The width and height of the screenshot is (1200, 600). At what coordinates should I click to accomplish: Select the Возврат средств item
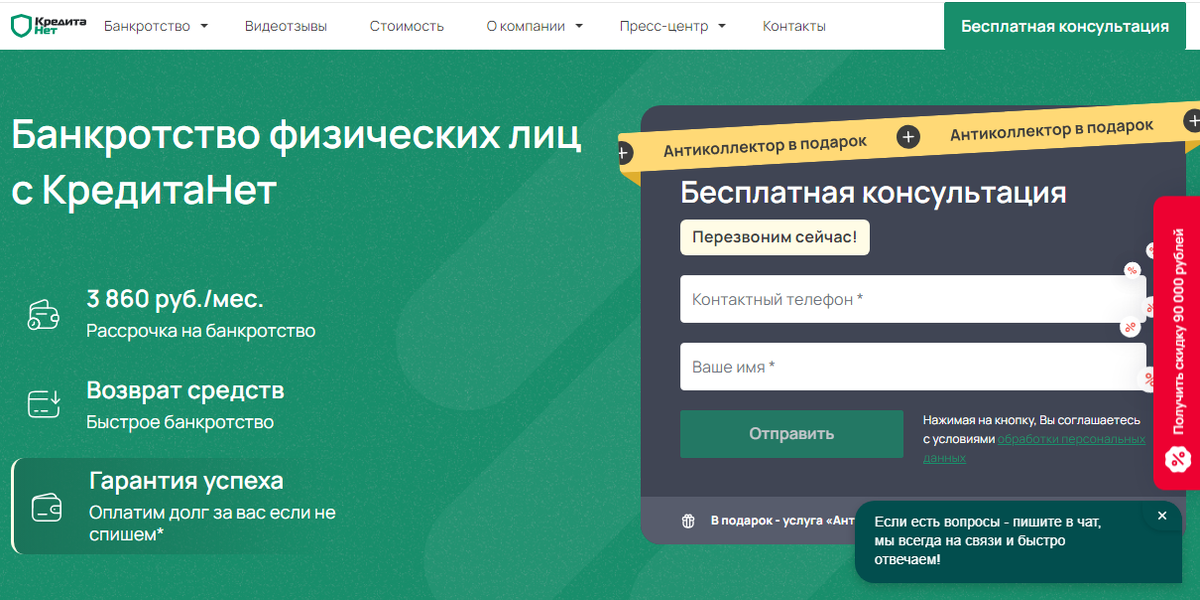click(155, 404)
